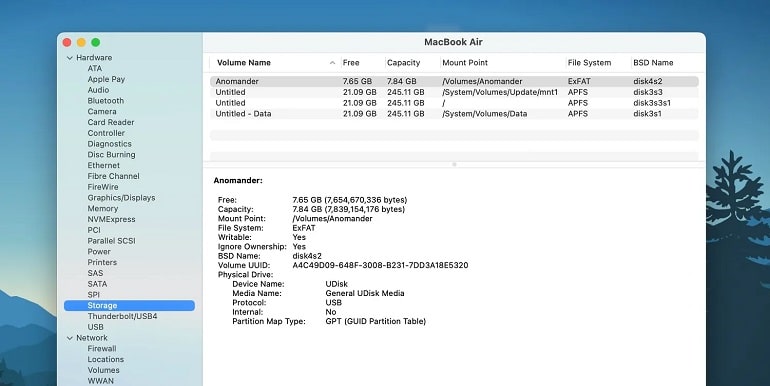Select PCI in the sidebar
This screenshot has height=386, width=770.
94,231
